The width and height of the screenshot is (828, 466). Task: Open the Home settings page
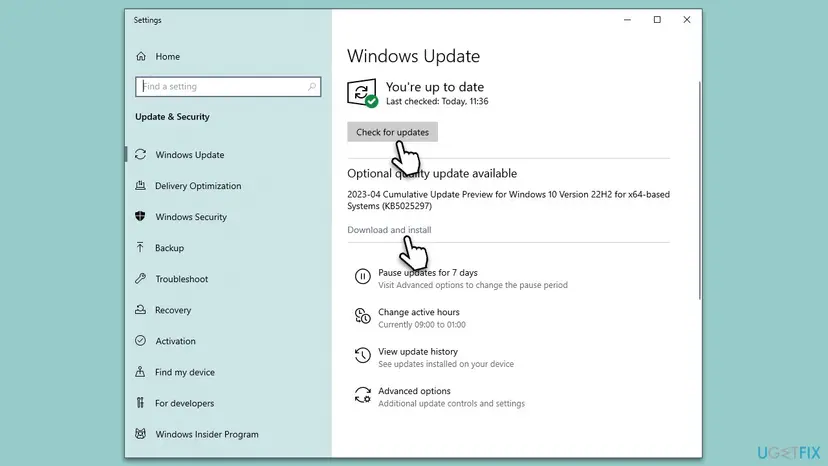click(167, 57)
